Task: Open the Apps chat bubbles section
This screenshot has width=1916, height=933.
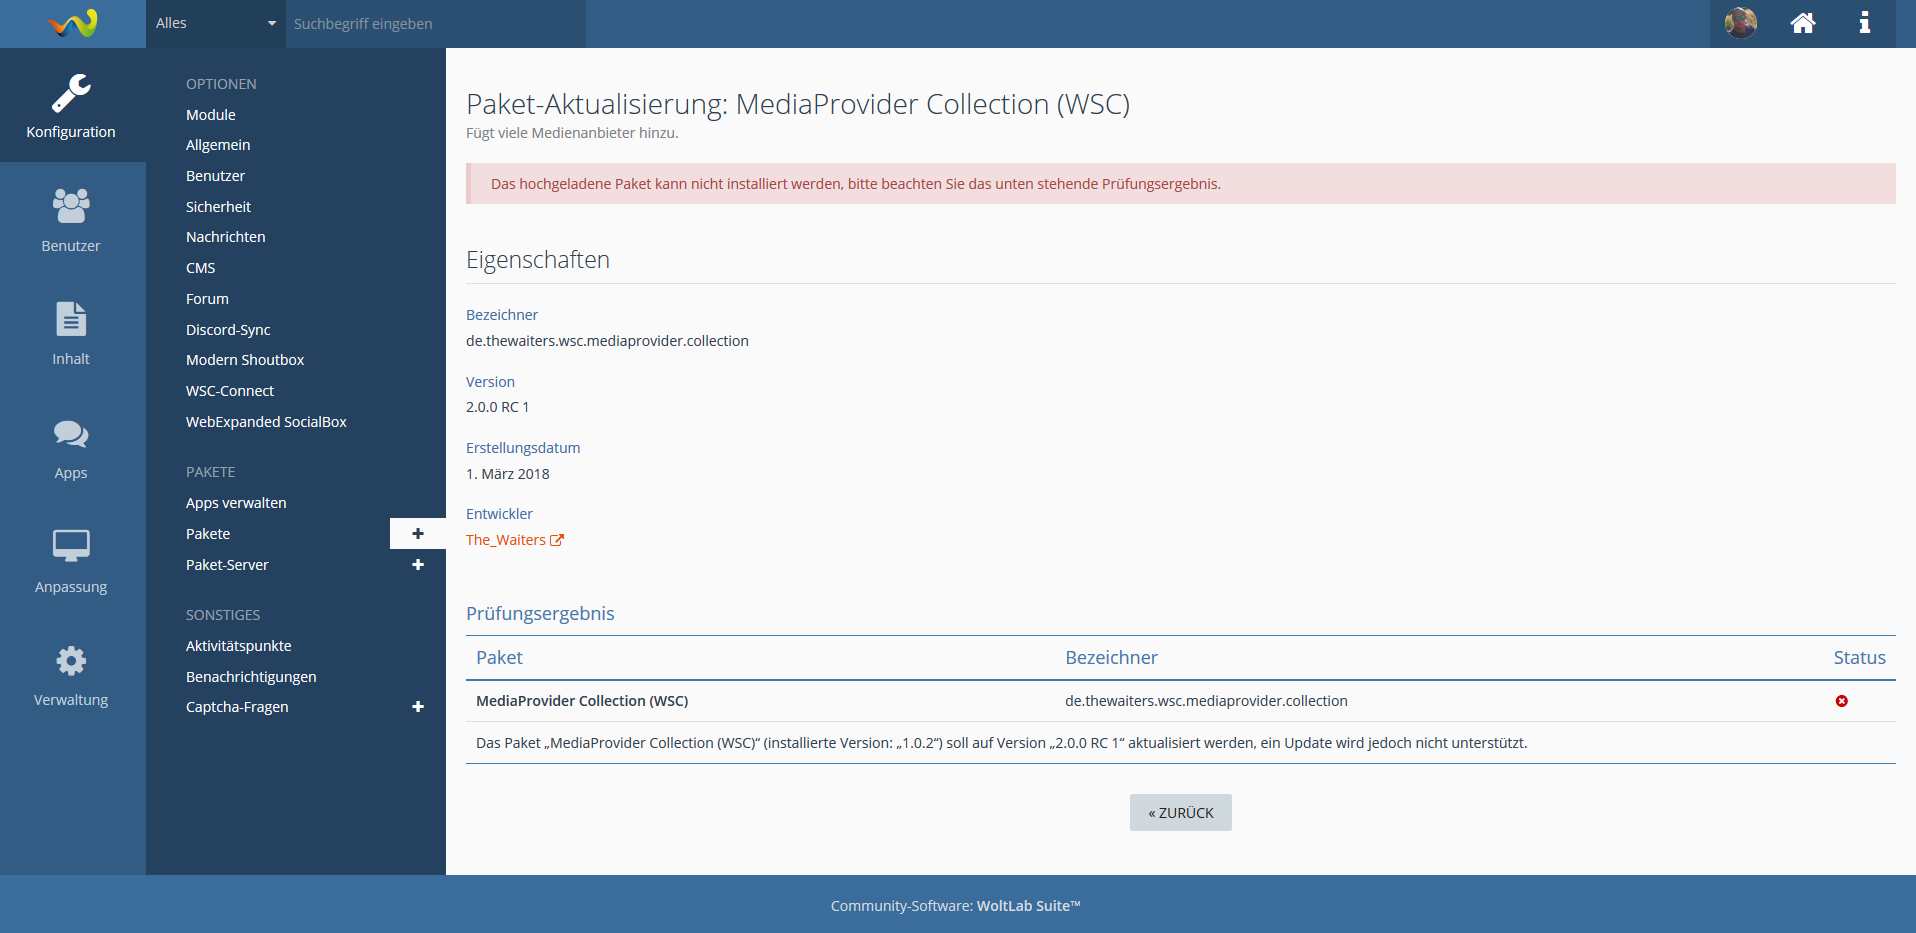Action: [71, 446]
